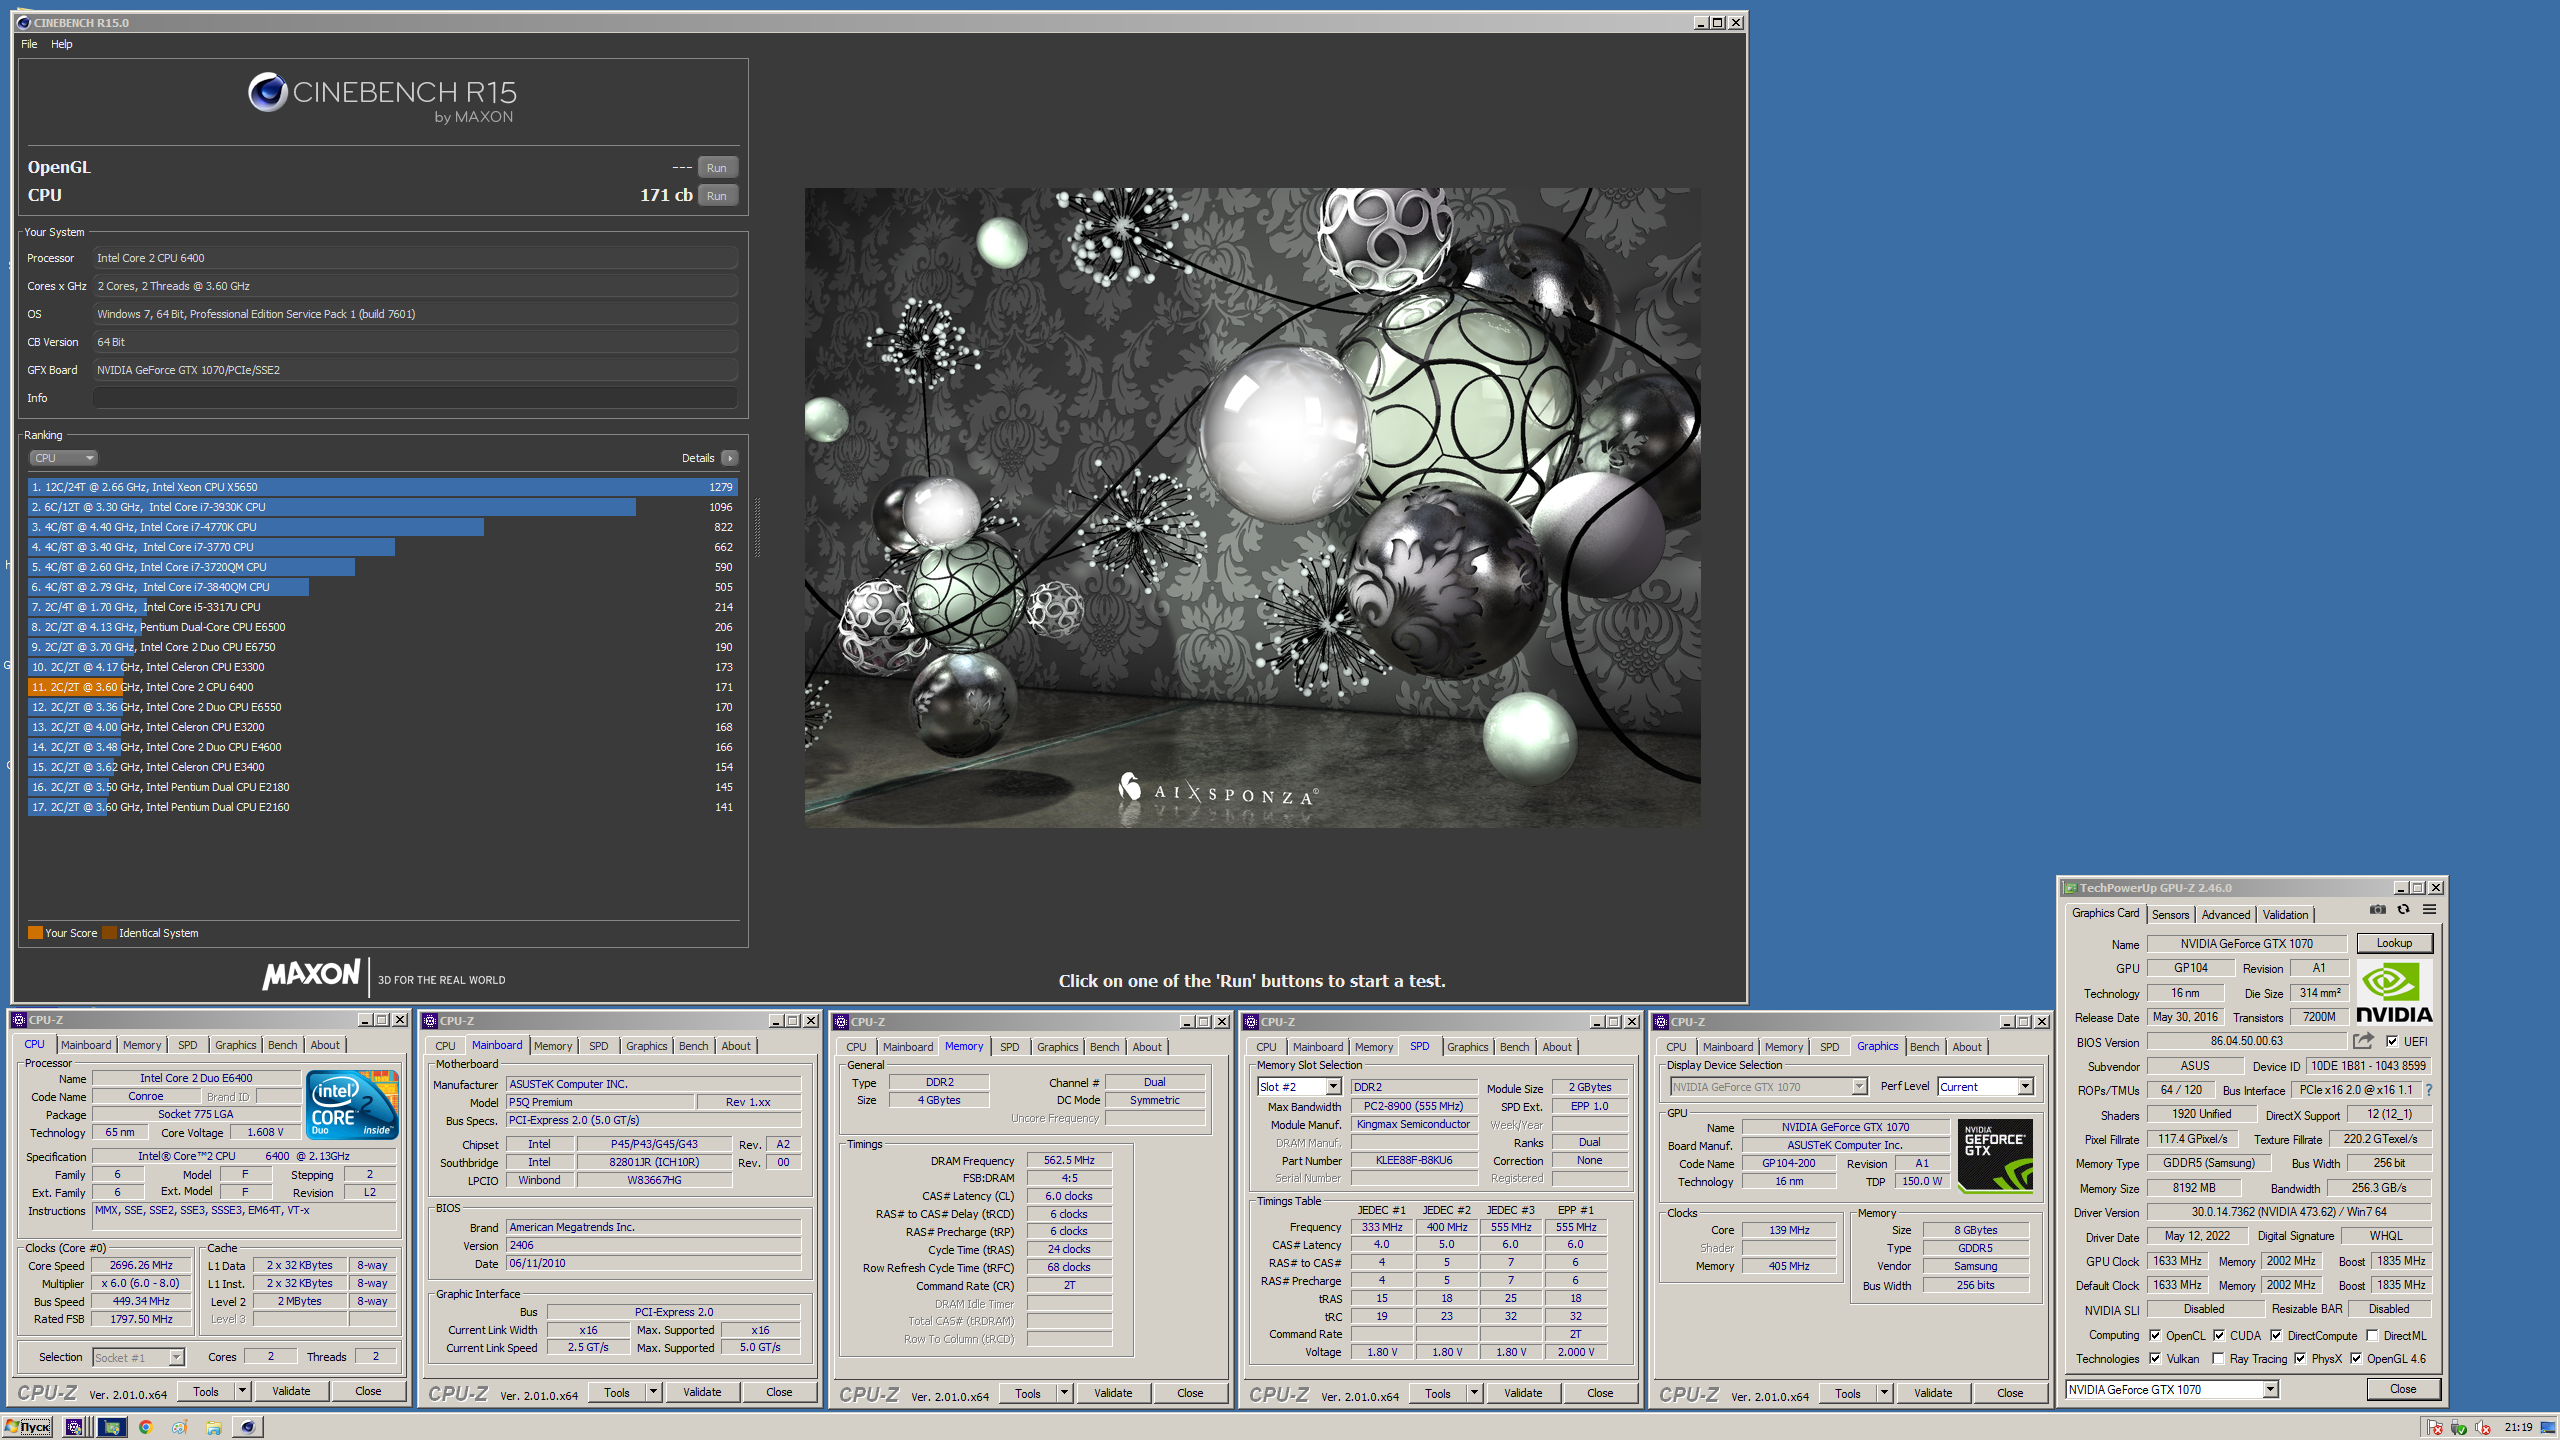Image resolution: width=2560 pixels, height=1440 pixels.
Task: Toggle the OpenCL checkbox
Action: tap(2155, 1335)
